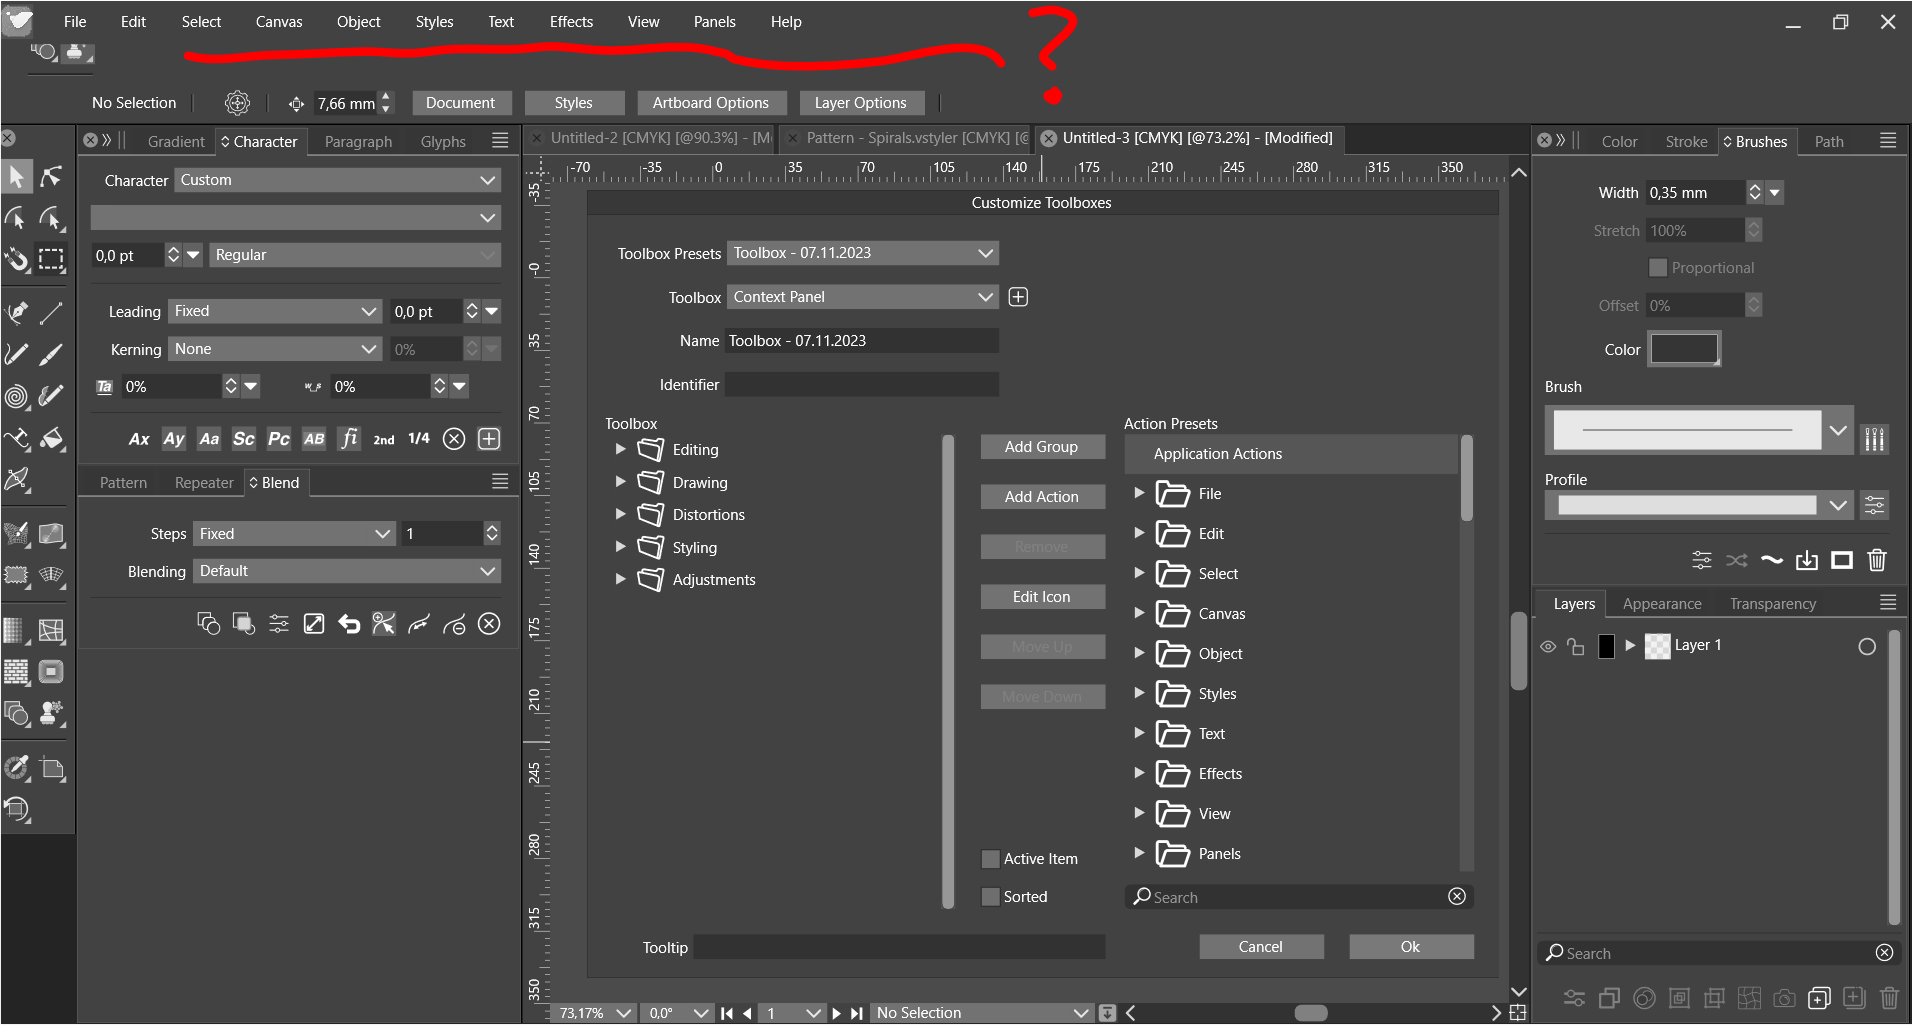
Task: Switch to the Paragraph tab
Action: pos(358,142)
